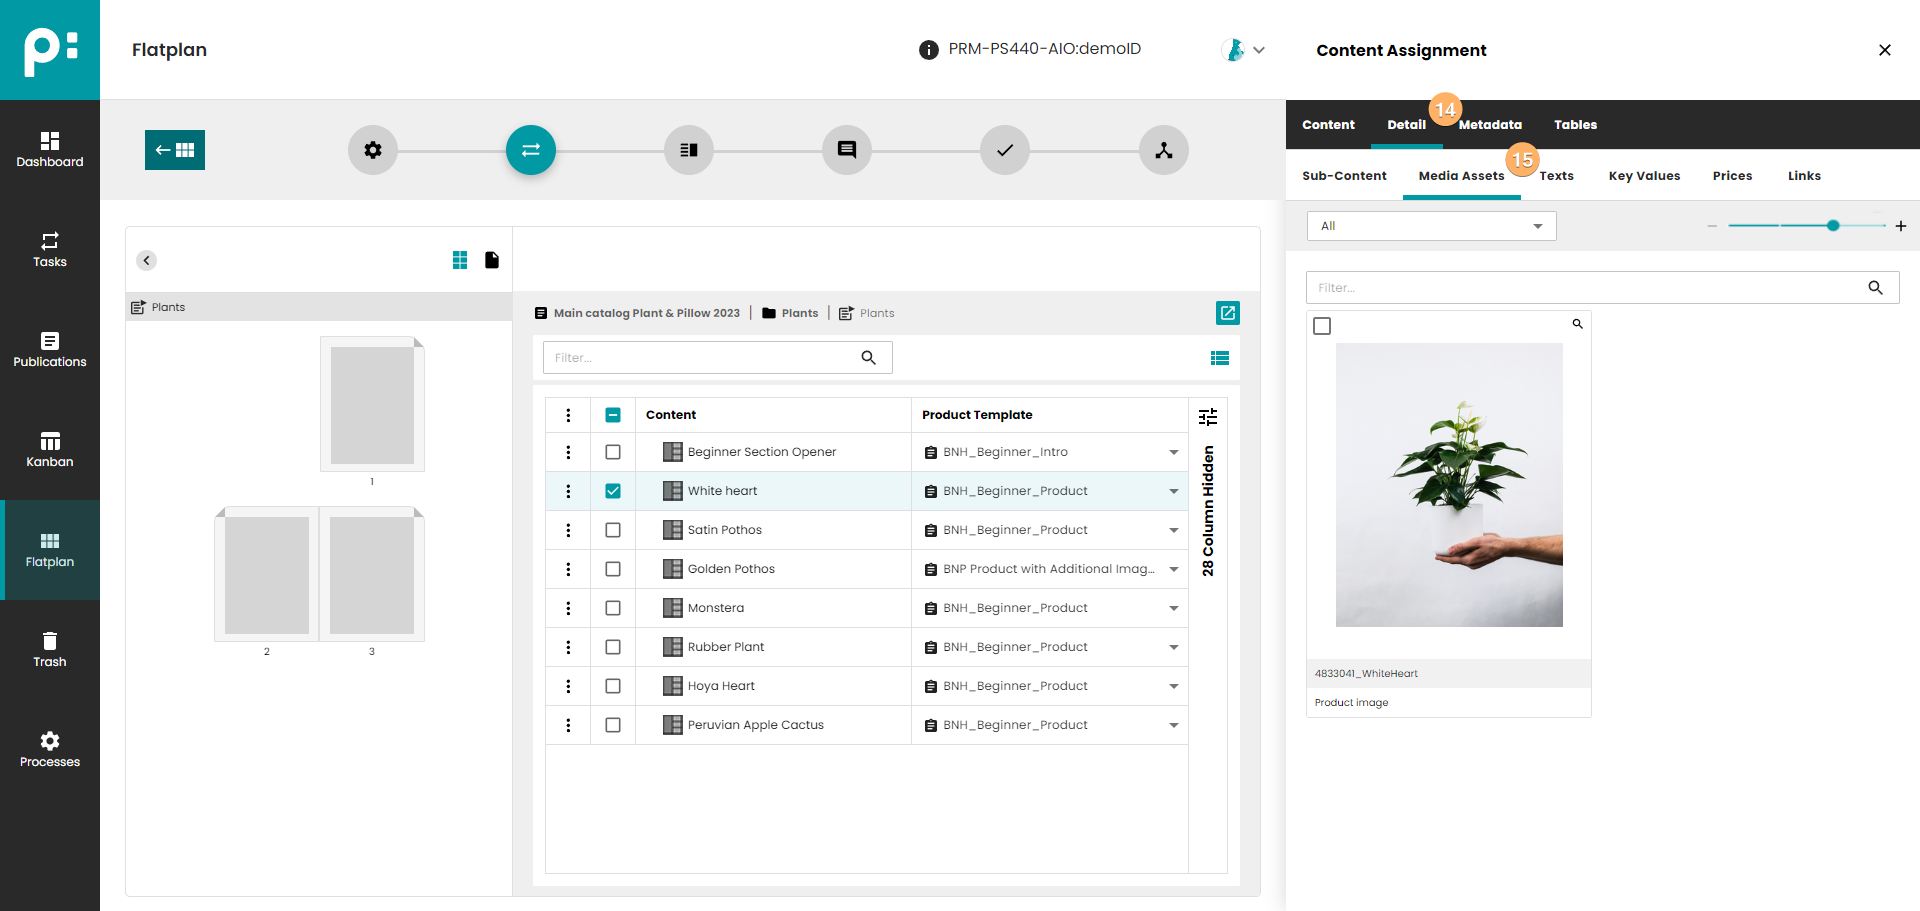The height and width of the screenshot is (911, 1920).
Task: Adjust the thumbnail size slider handle
Action: [x=1833, y=226]
